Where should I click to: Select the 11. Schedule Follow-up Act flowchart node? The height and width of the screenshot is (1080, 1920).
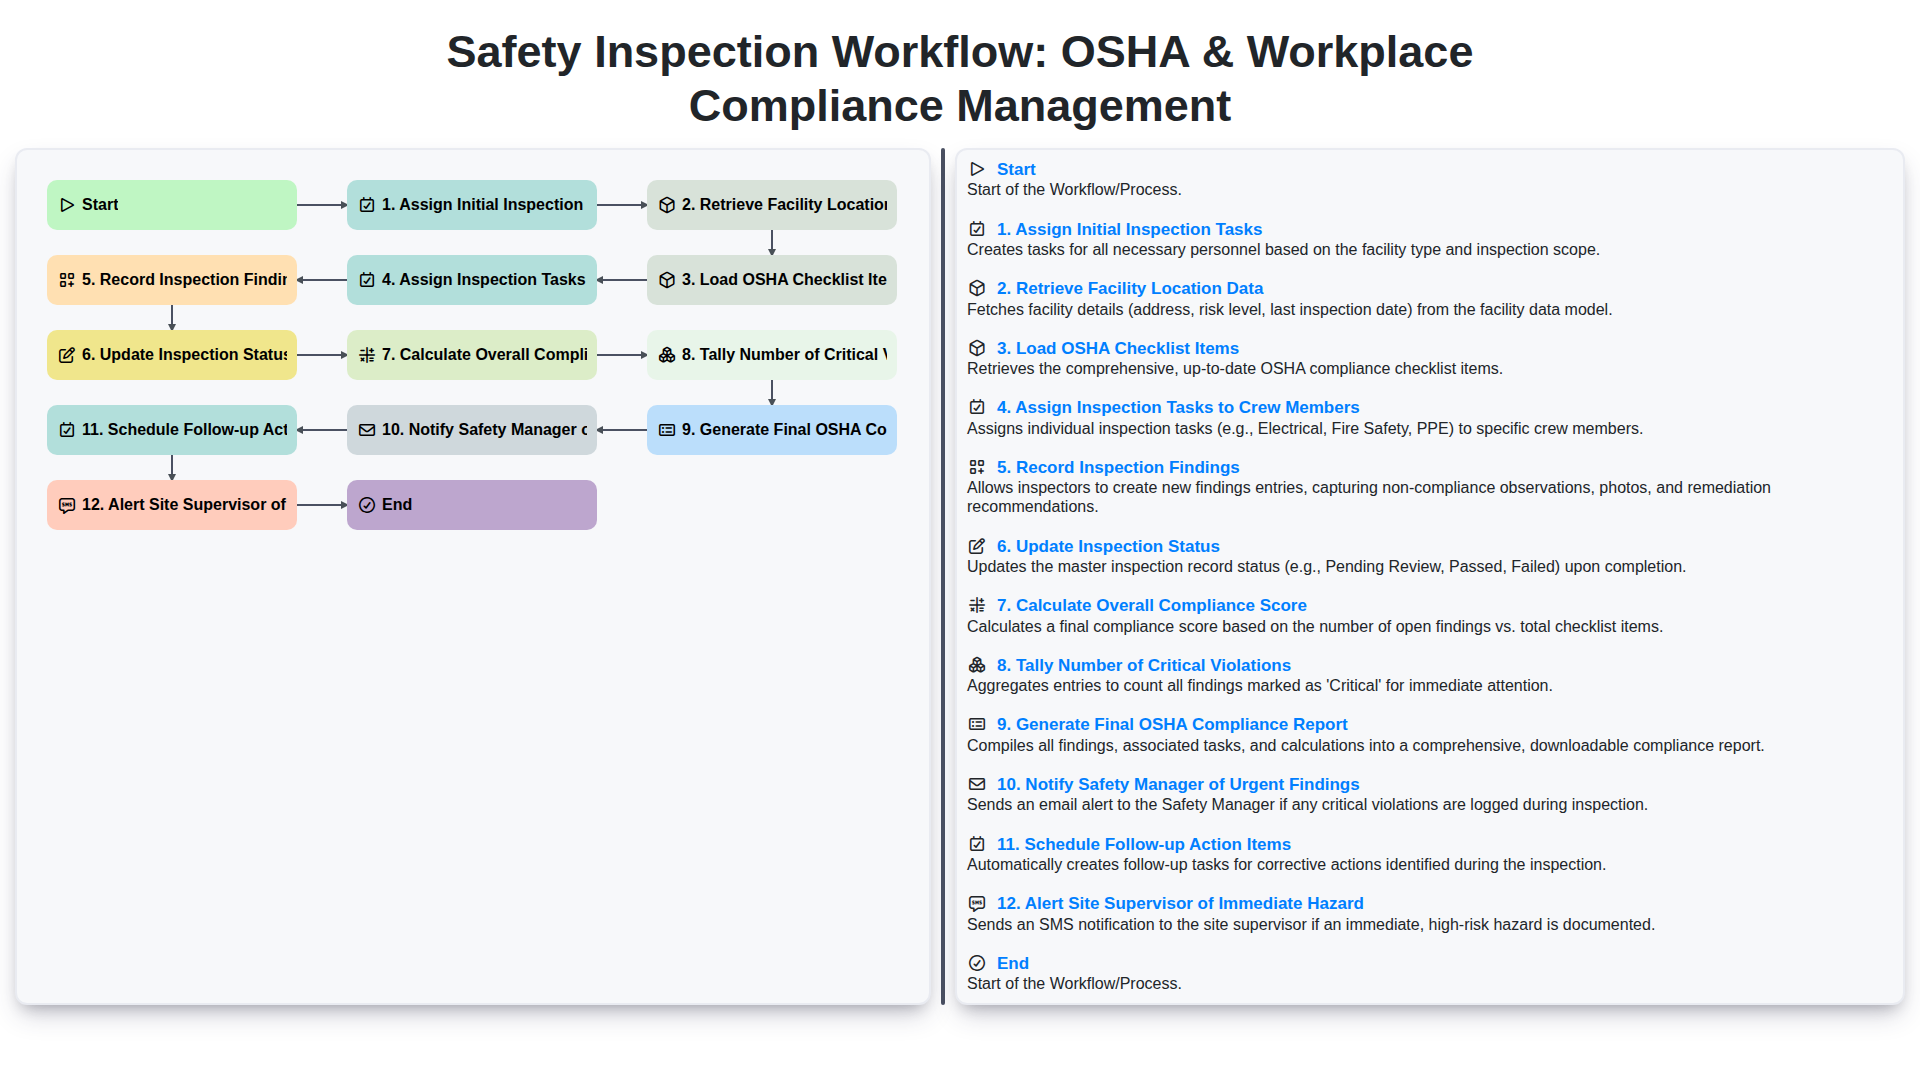click(172, 430)
